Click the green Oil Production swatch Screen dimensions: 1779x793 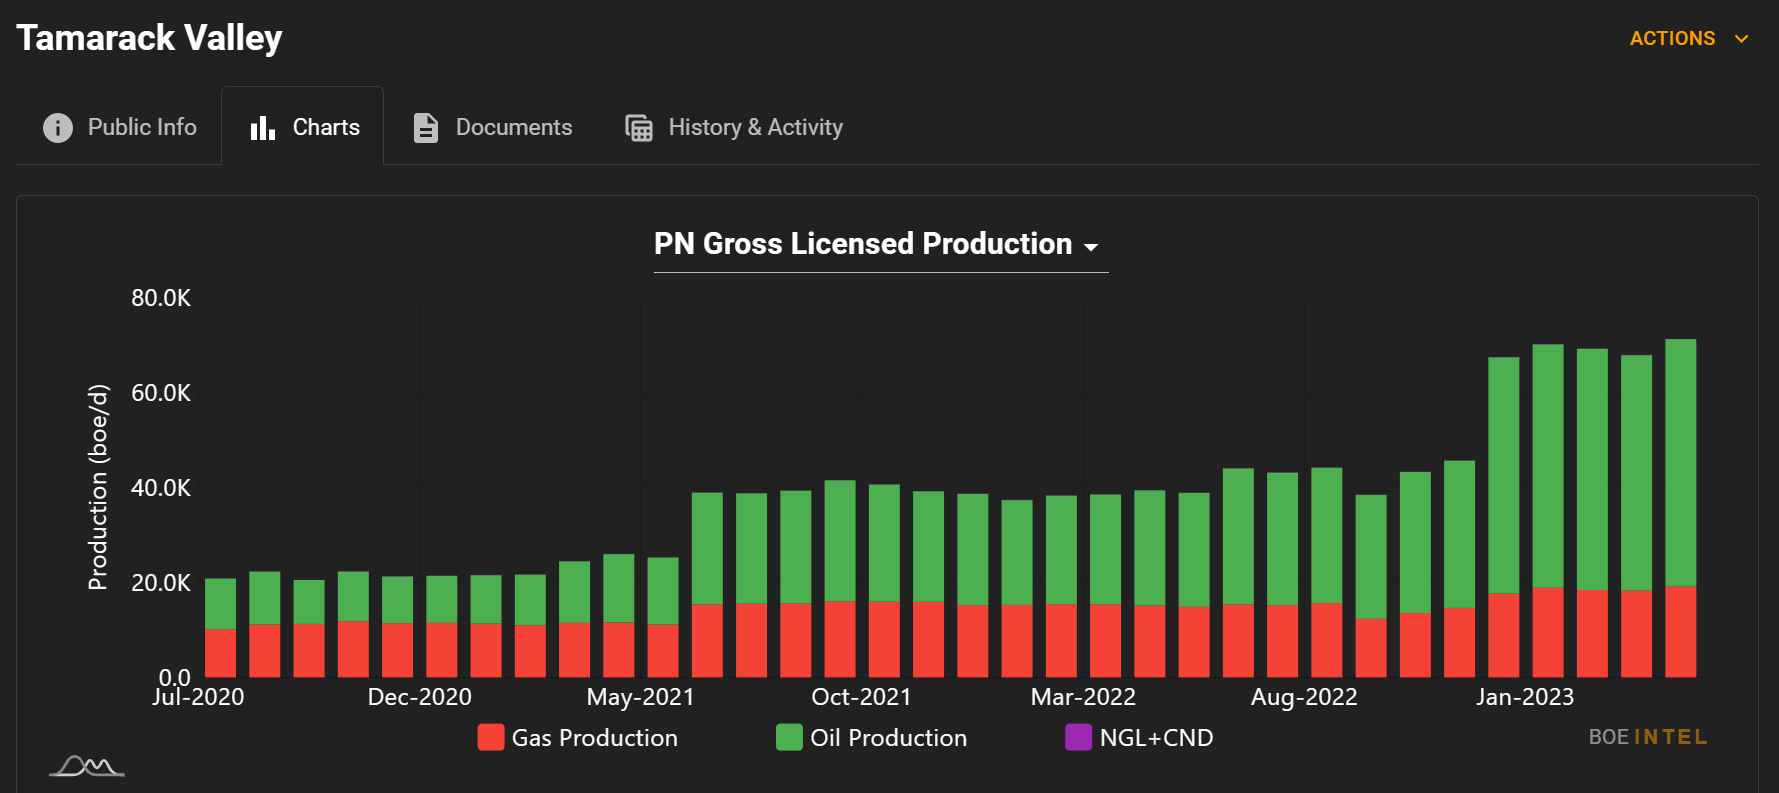(x=789, y=738)
